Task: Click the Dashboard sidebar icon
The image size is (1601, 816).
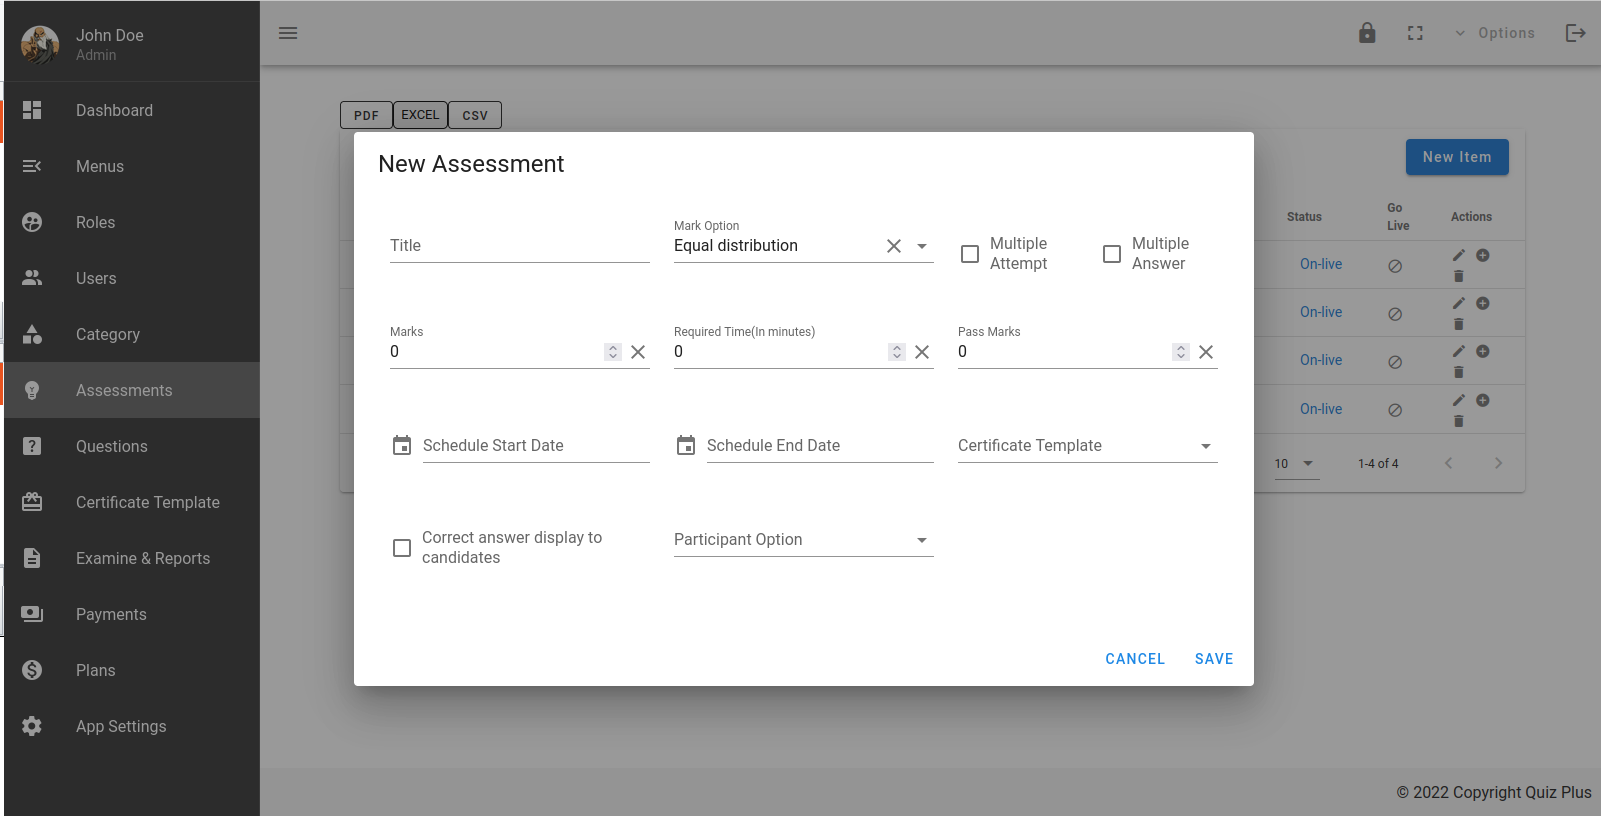Action: click(32, 110)
